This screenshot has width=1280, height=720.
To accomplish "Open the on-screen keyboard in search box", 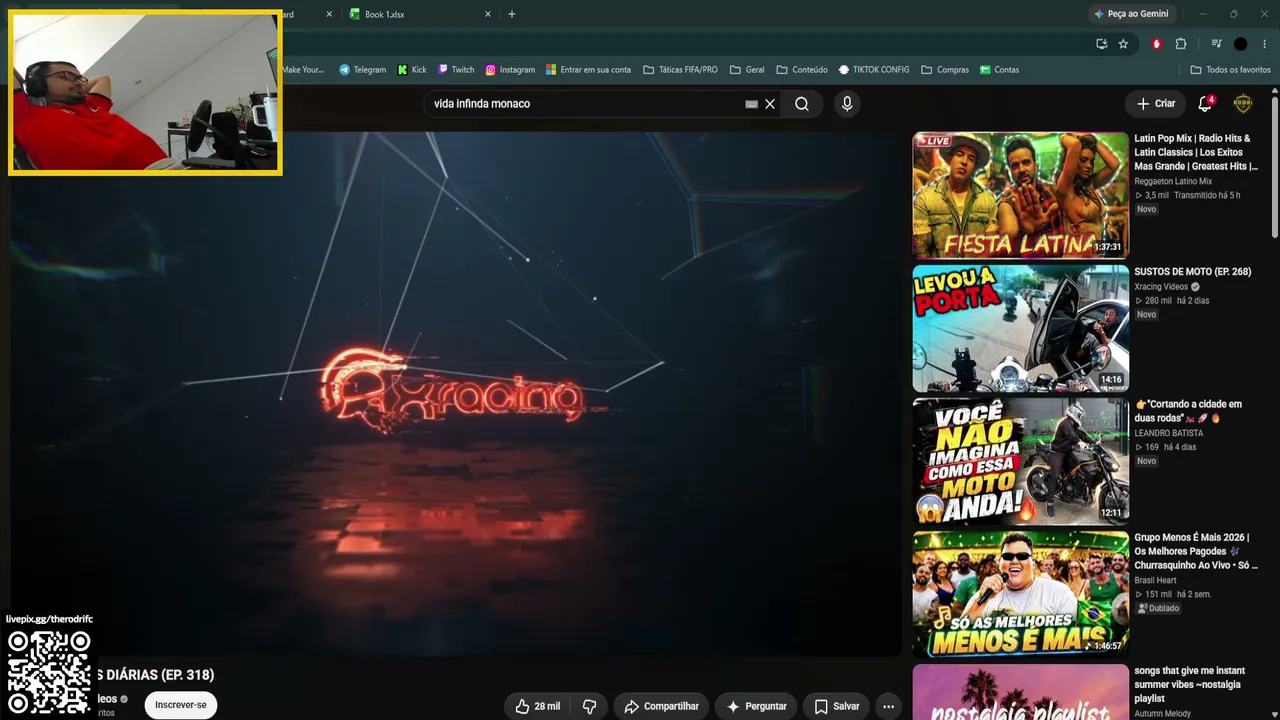I will pos(751,104).
